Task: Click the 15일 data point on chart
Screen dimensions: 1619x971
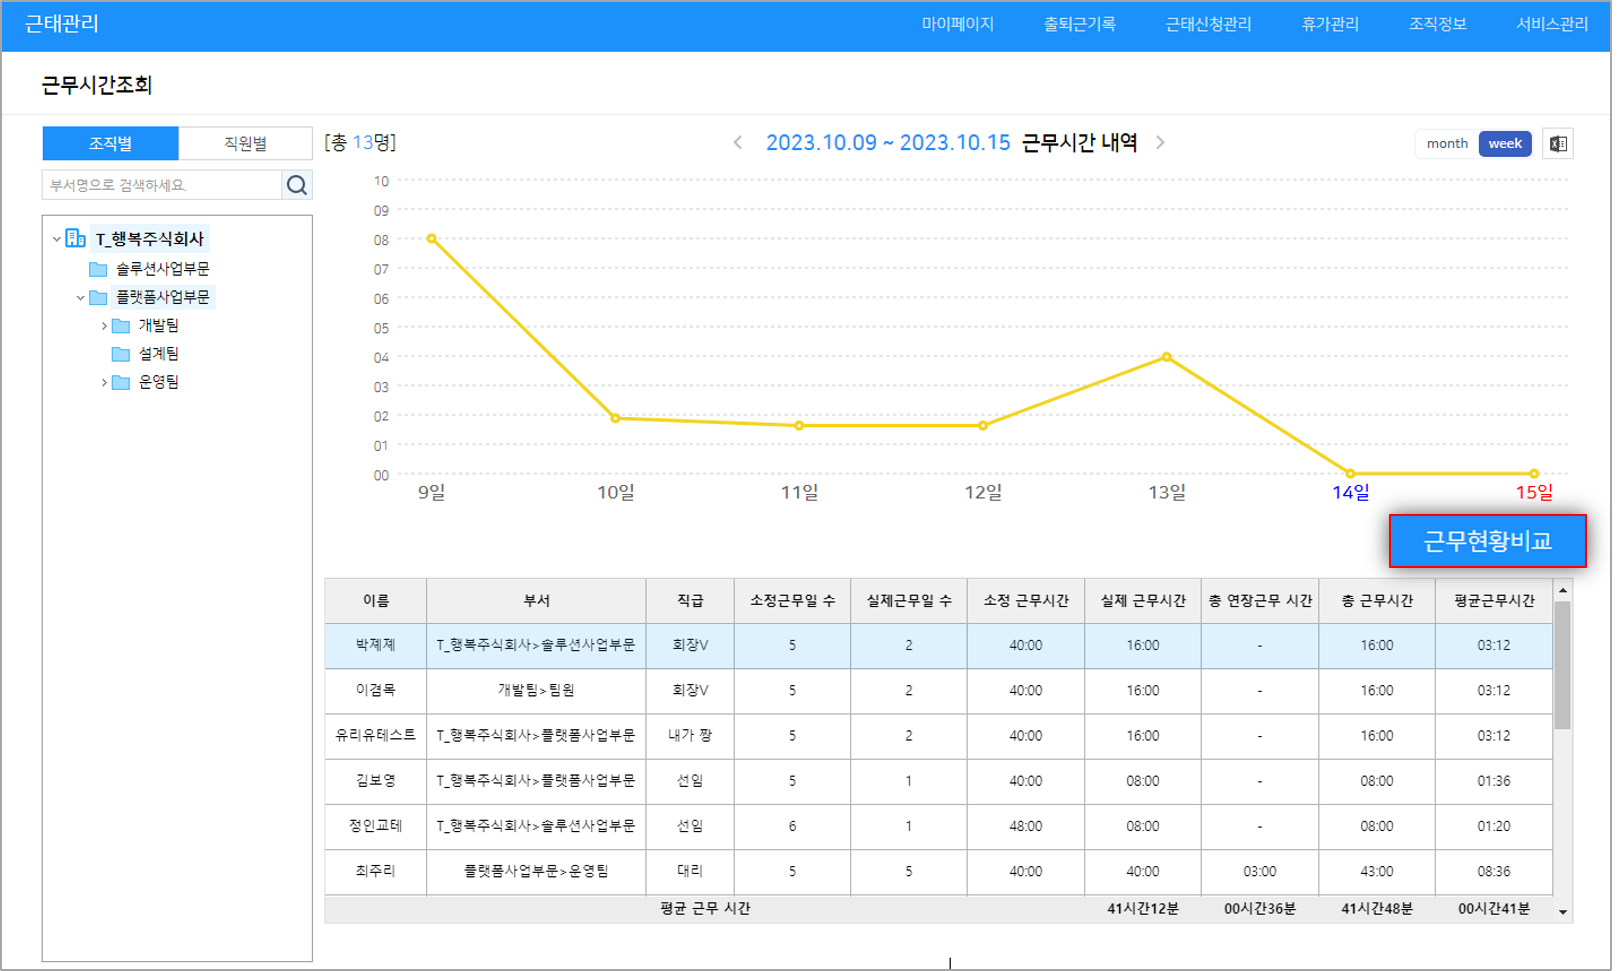Action: (x=1534, y=474)
